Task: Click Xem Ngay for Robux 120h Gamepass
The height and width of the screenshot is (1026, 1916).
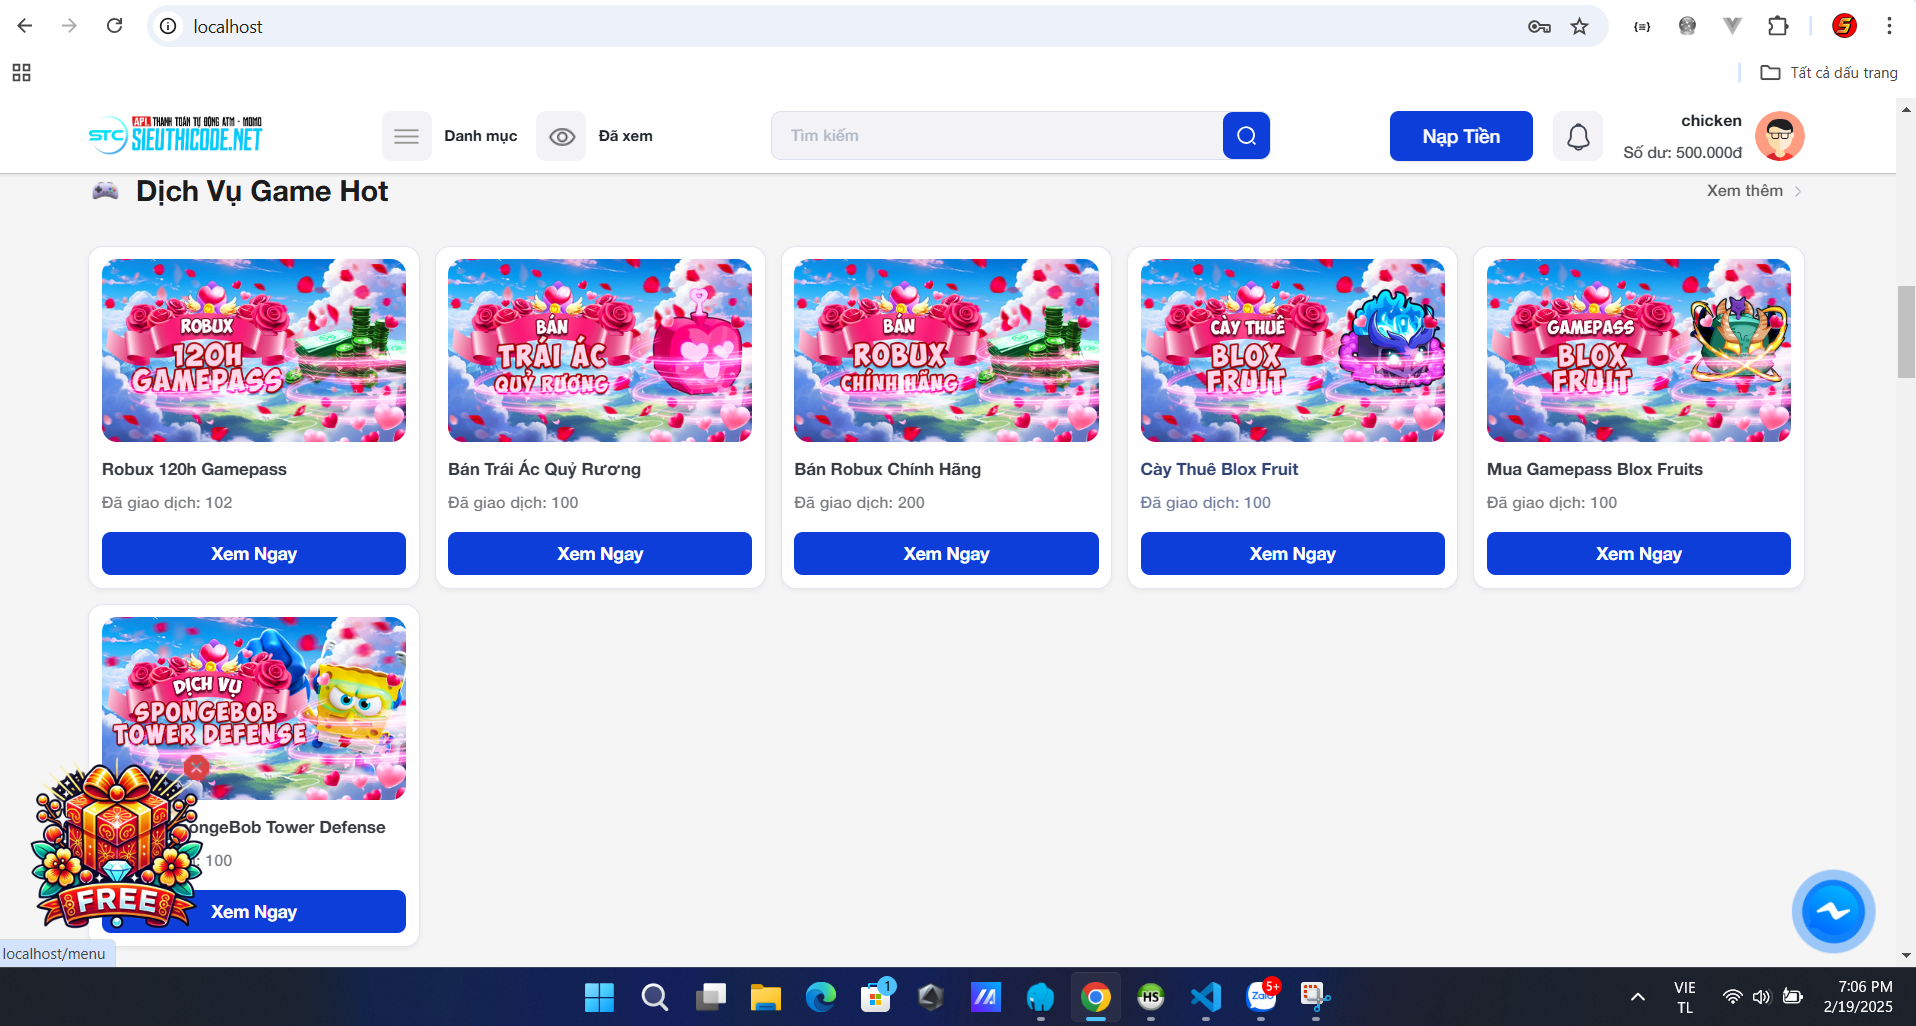Action: coord(254,554)
